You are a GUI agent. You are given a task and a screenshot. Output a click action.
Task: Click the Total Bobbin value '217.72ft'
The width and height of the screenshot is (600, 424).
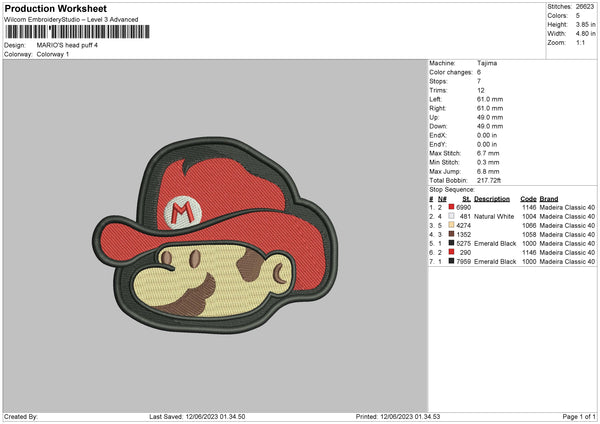point(489,180)
